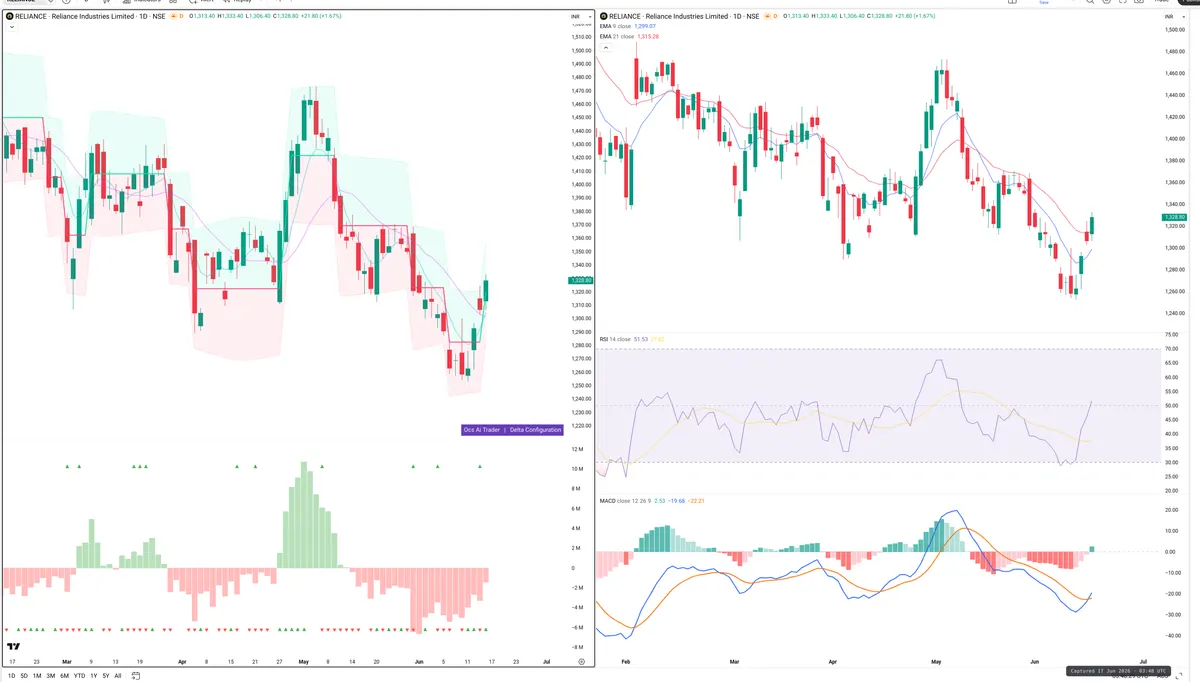Click the -30.00 level on MACD axis
Screen dimensions: 1200x682
click(1170, 615)
